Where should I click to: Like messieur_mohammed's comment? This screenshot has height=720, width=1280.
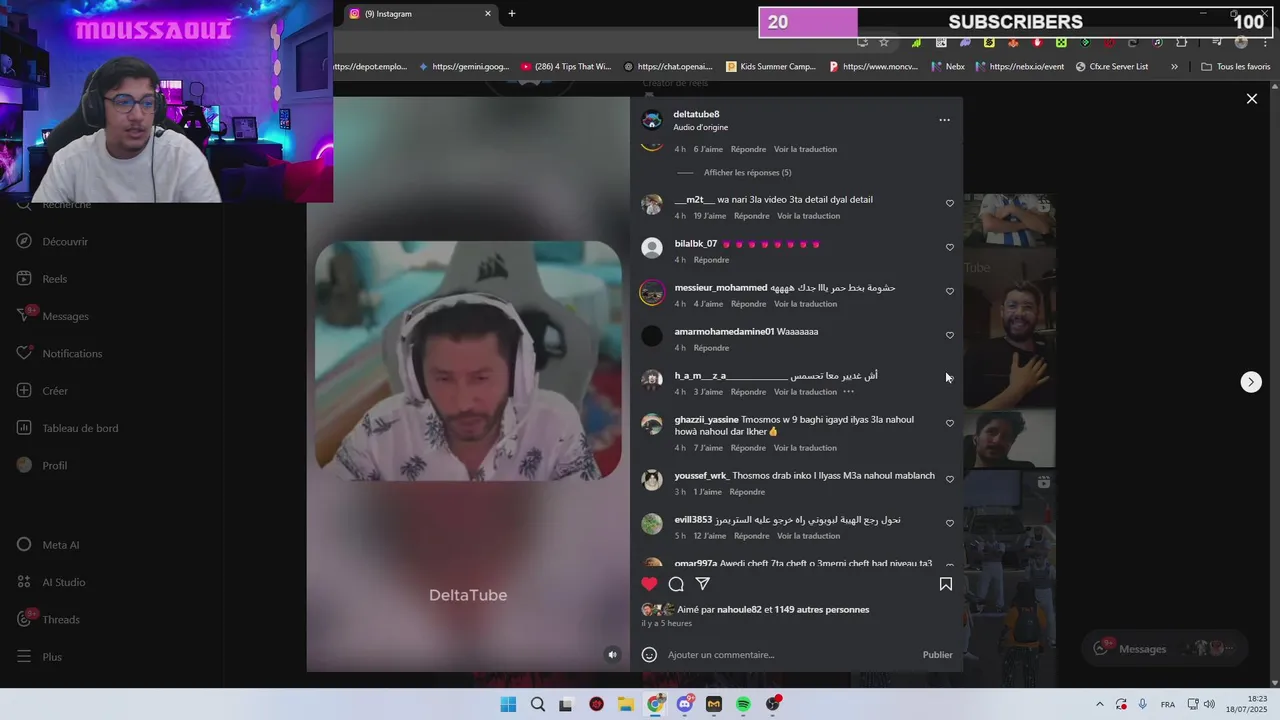pos(950,291)
